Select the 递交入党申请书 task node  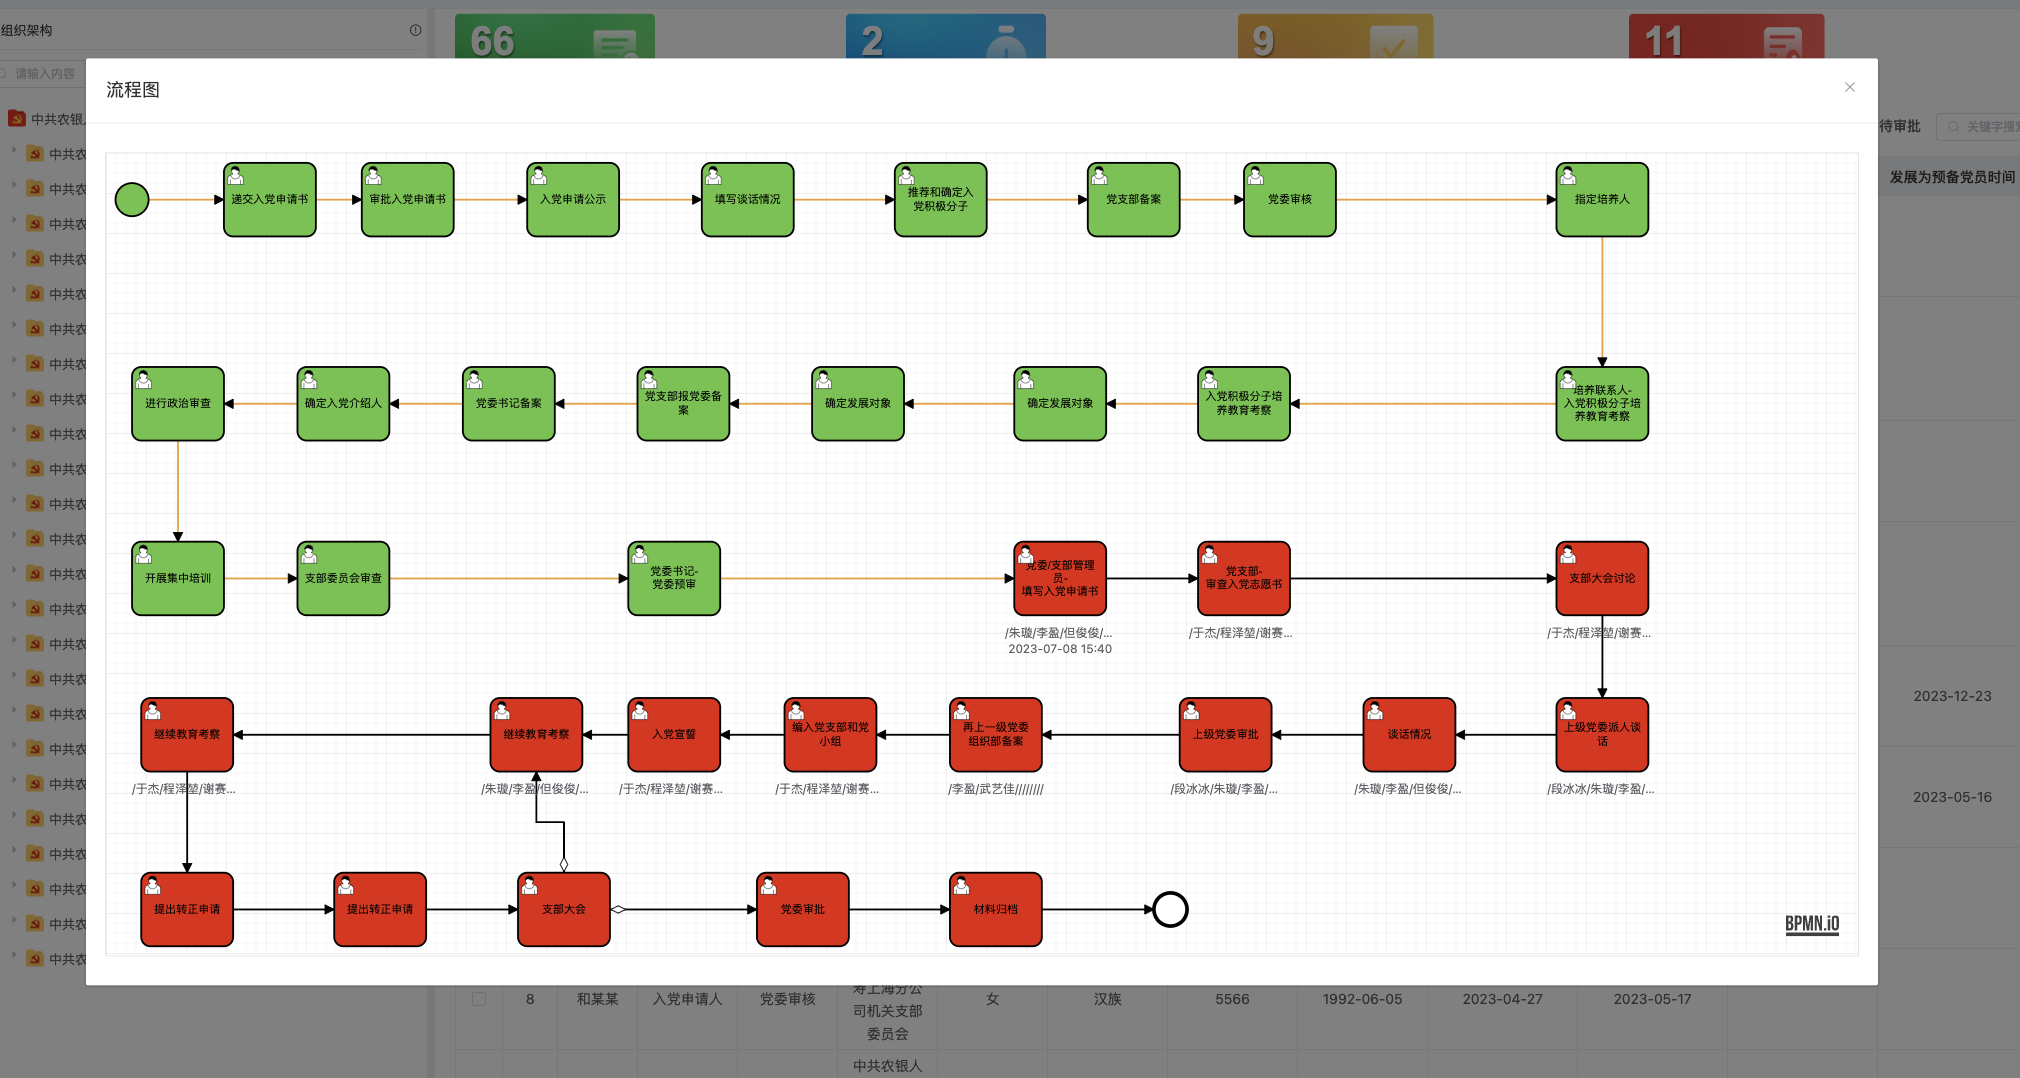(x=270, y=200)
